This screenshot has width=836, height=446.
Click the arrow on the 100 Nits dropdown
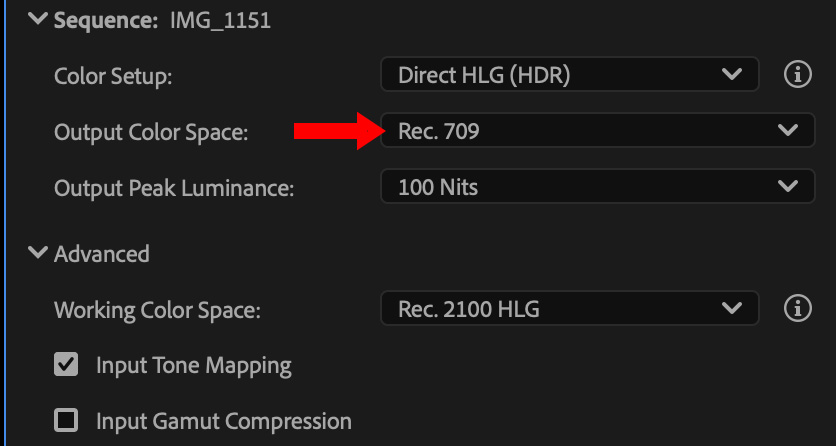pos(788,186)
